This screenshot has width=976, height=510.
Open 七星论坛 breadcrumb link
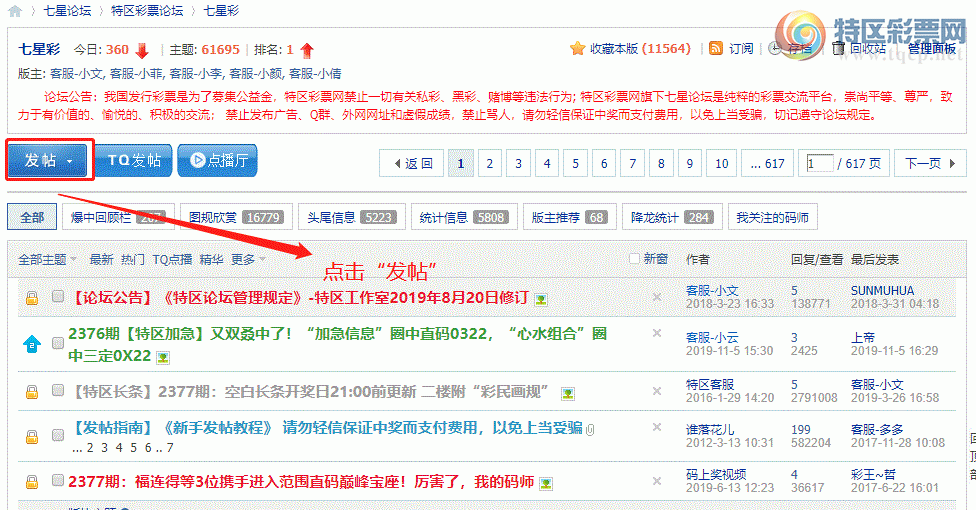pyautogui.click(x=67, y=11)
